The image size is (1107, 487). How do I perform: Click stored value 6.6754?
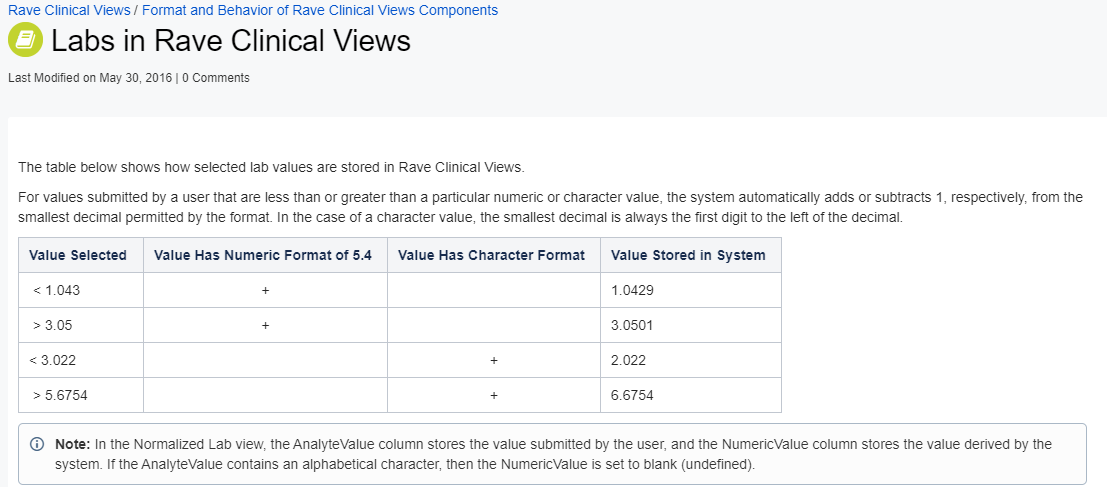tap(633, 395)
